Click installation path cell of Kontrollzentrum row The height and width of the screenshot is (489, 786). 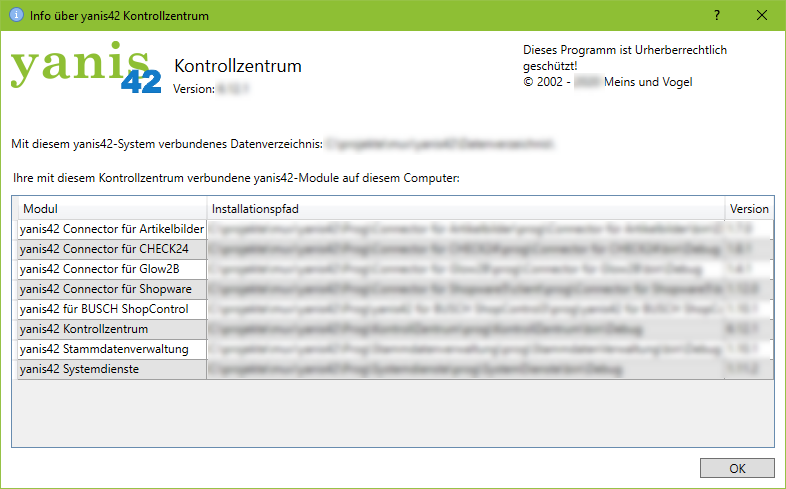point(466,329)
